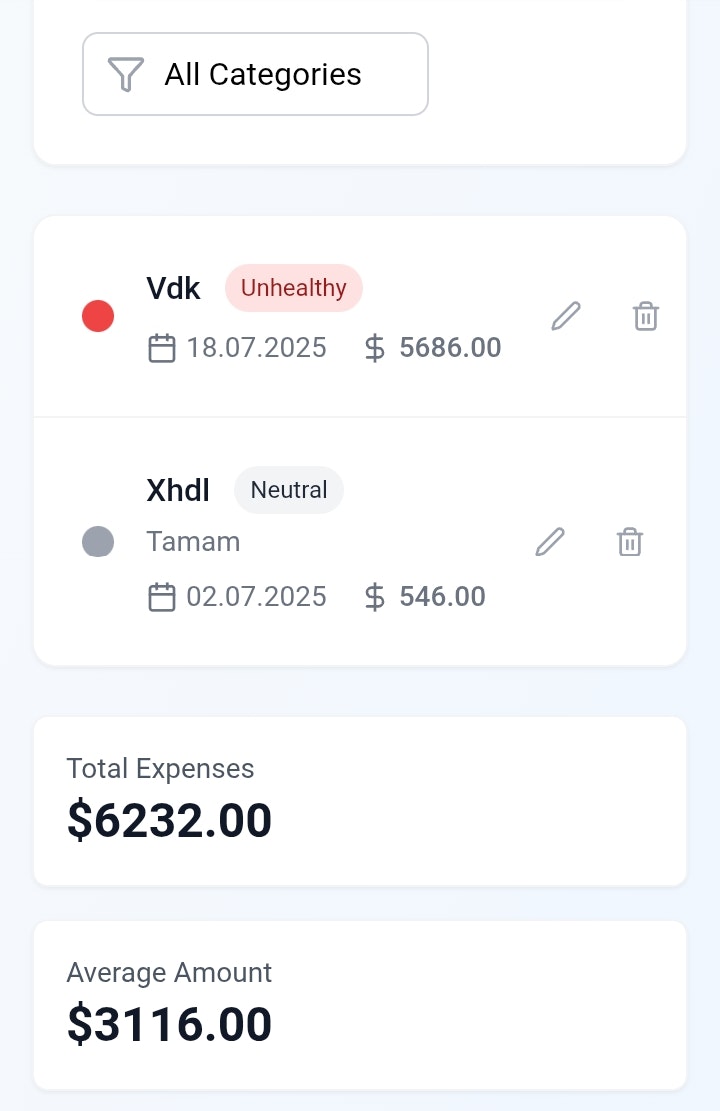
Task: Click the dollar icon next to 5686.00
Action: [374, 348]
